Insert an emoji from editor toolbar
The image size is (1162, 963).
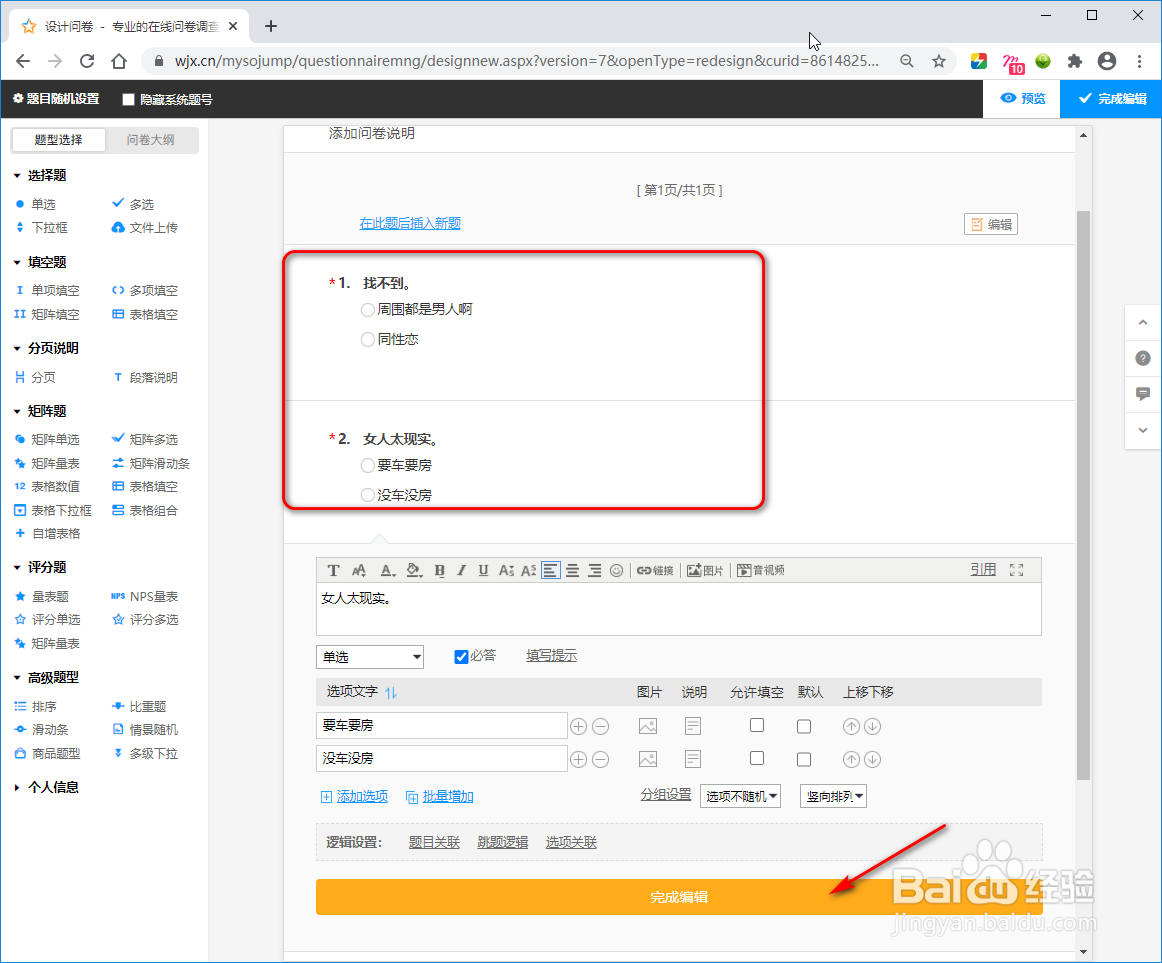[617, 570]
